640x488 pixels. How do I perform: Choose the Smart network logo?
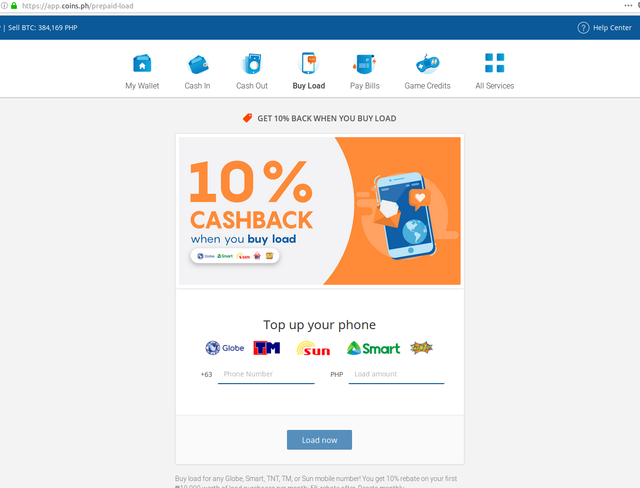click(x=373, y=348)
